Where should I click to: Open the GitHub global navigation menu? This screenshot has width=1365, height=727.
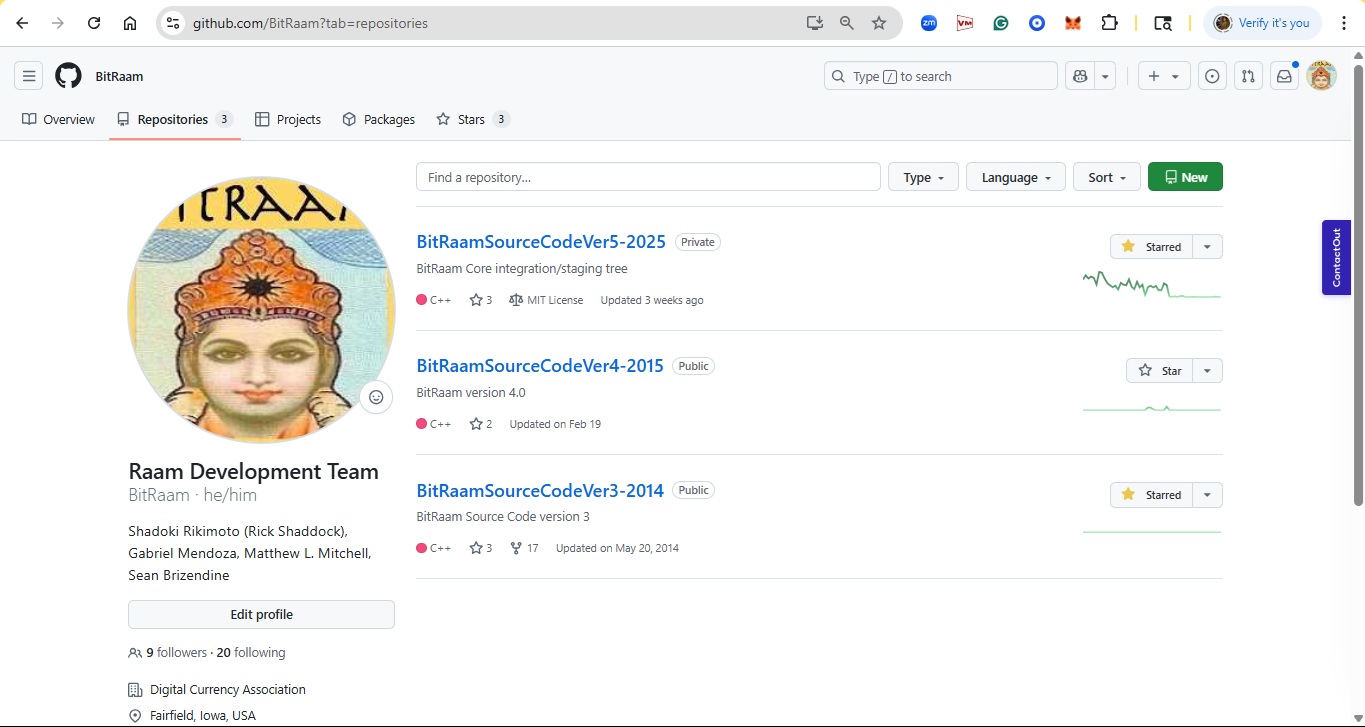pos(29,76)
